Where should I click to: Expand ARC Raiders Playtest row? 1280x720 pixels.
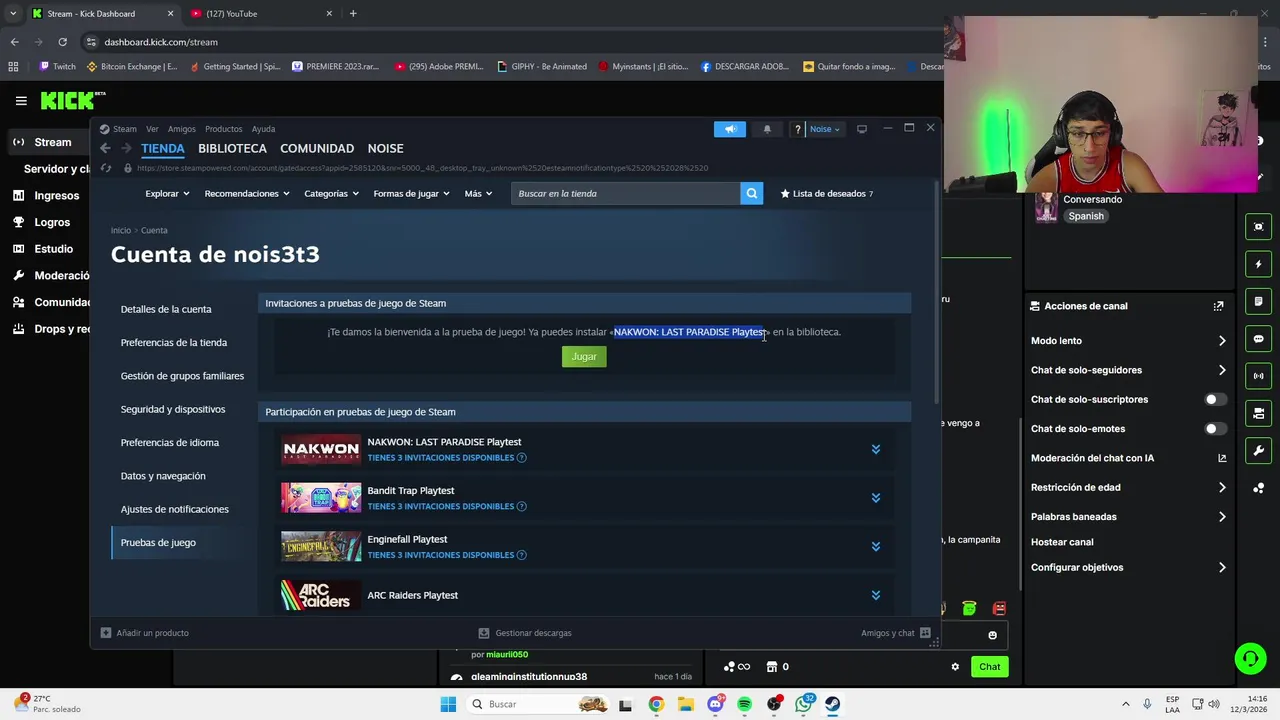pos(875,595)
